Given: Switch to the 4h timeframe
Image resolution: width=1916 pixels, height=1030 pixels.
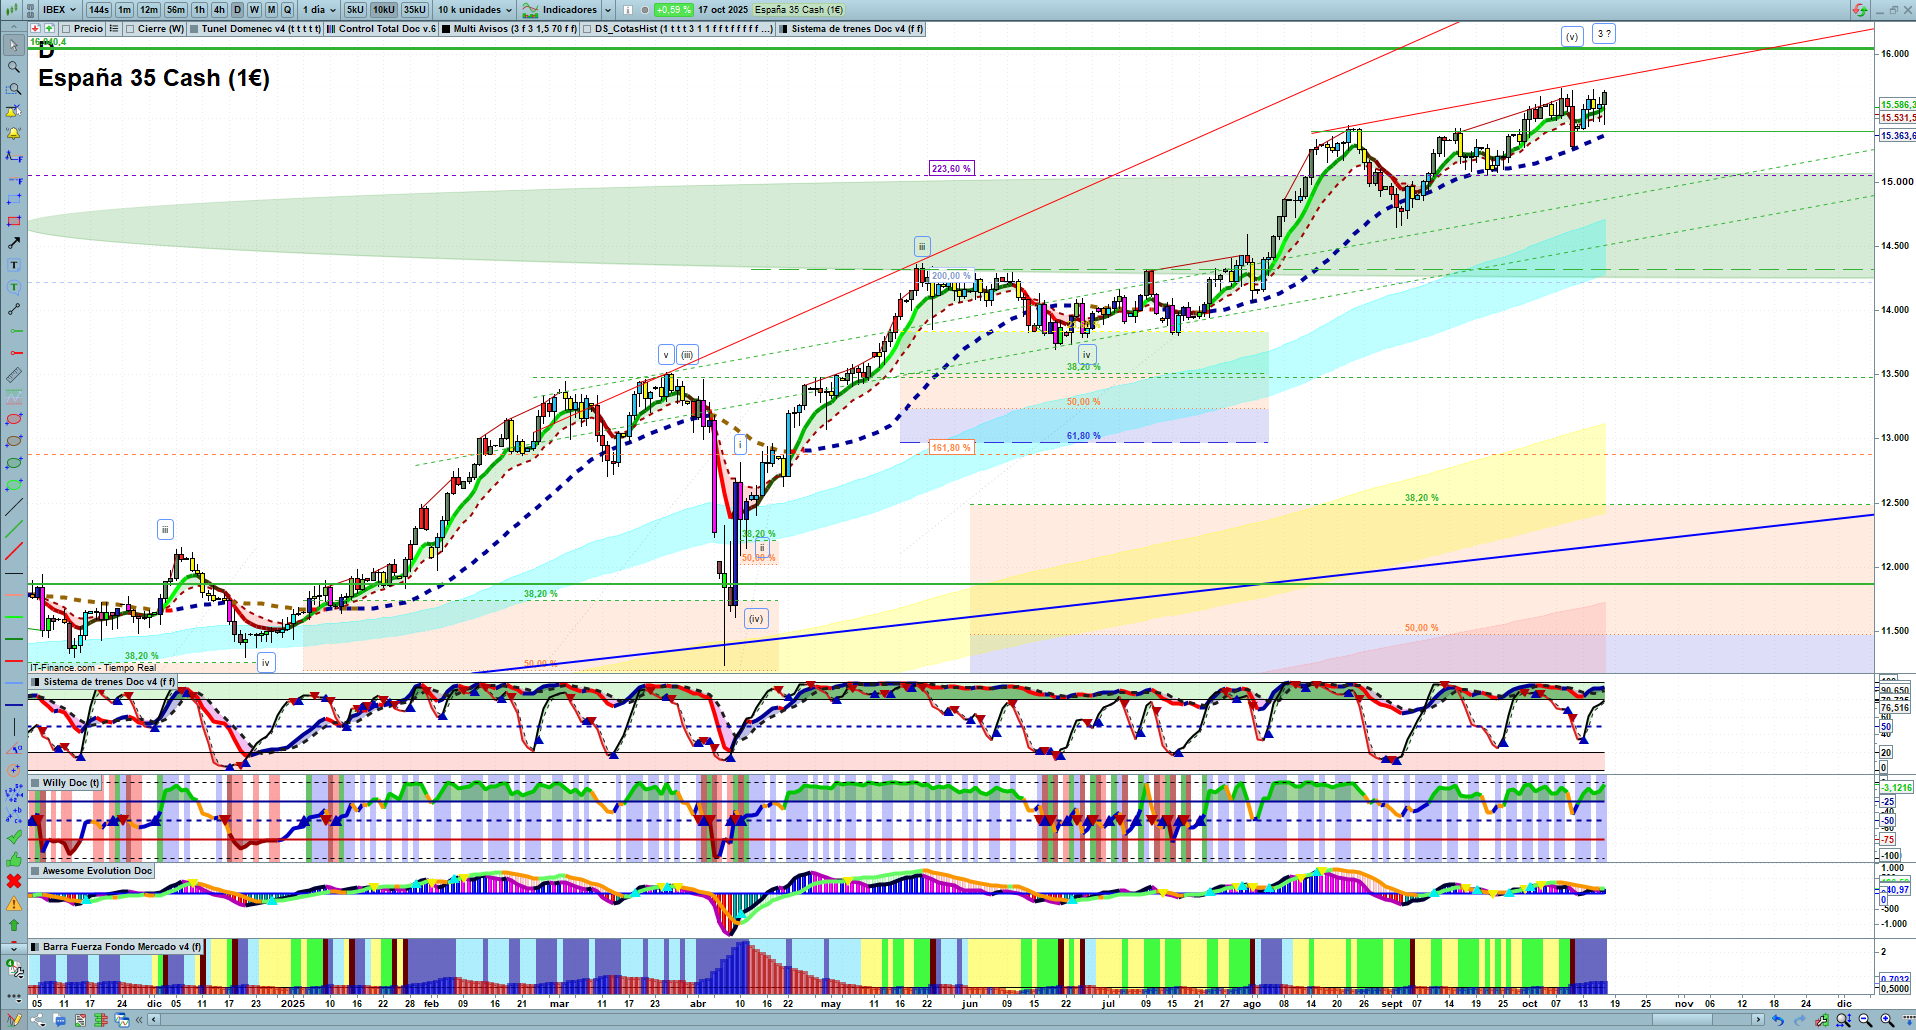Looking at the screenshot, I should [x=219, y=10].
